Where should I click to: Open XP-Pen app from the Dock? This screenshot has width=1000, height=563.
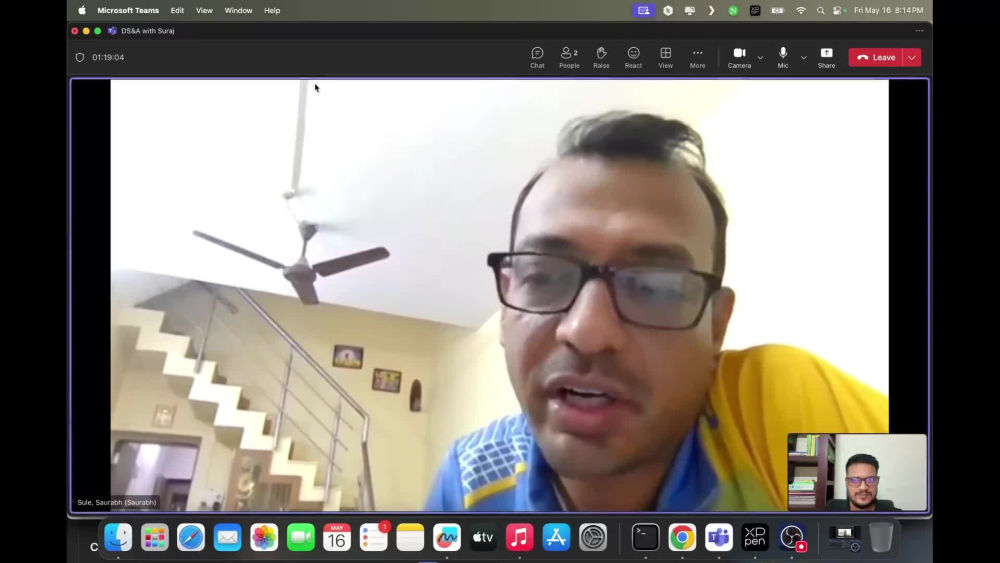(755, 537)
